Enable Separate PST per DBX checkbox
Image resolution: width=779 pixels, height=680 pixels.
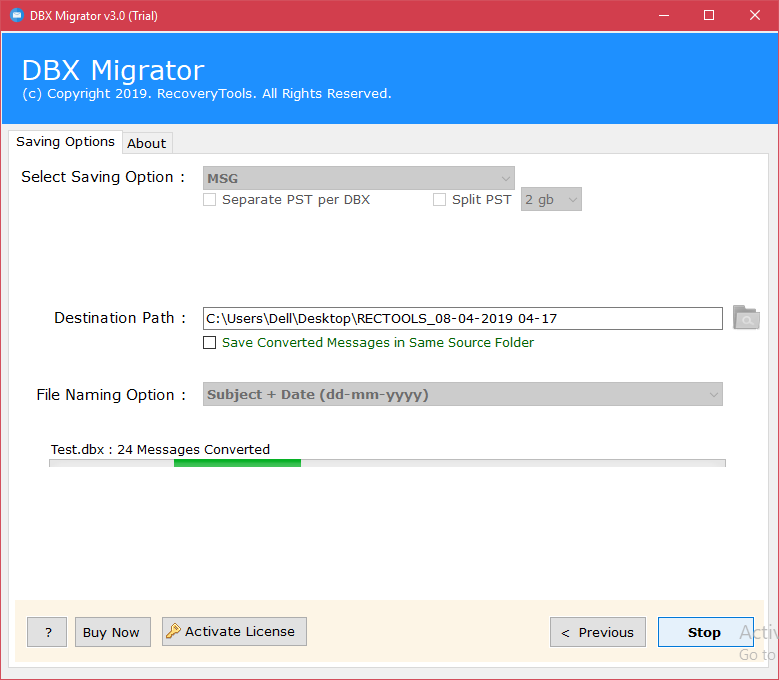[210, 200]
